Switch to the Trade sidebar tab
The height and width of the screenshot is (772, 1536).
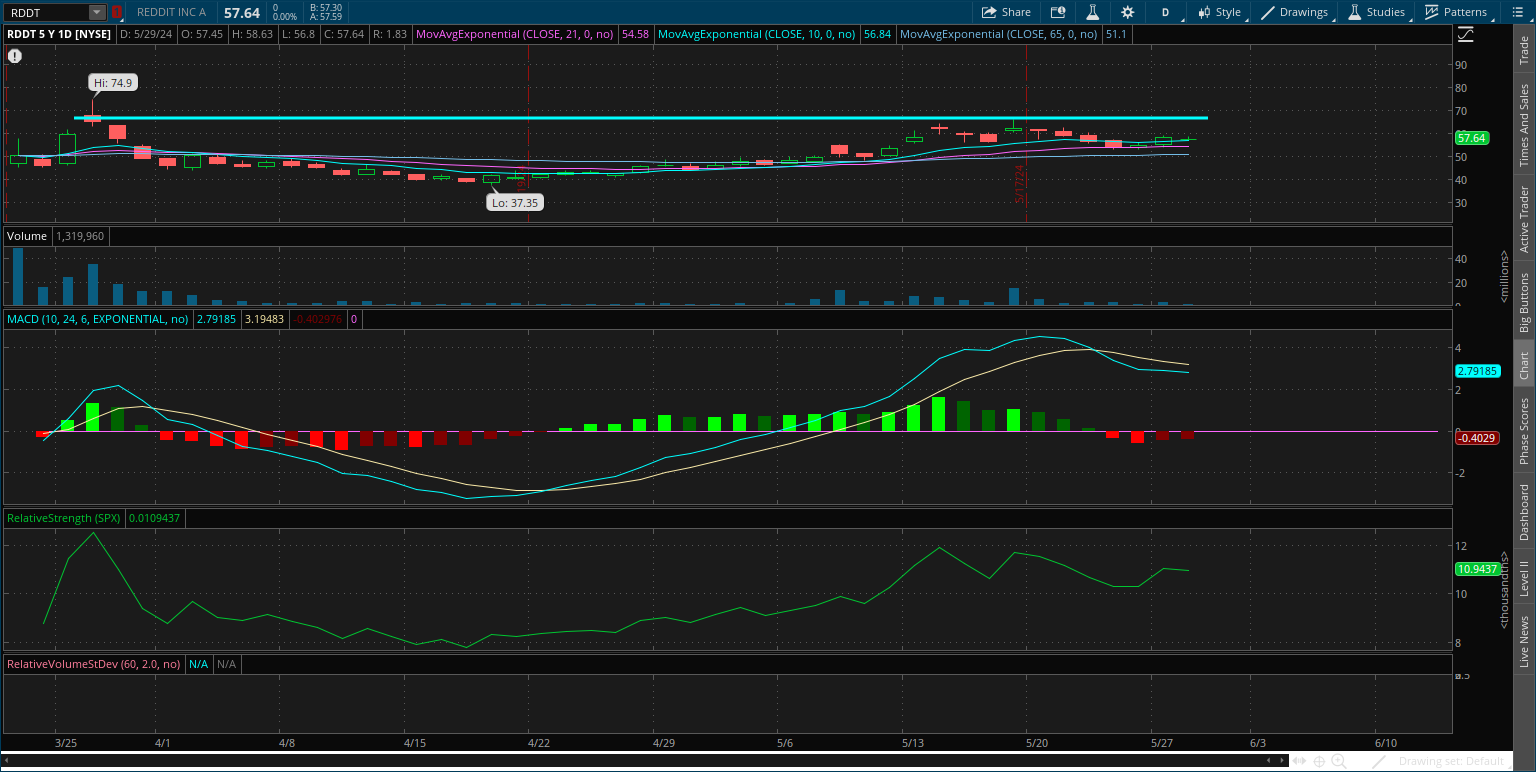pos(1524,51)
